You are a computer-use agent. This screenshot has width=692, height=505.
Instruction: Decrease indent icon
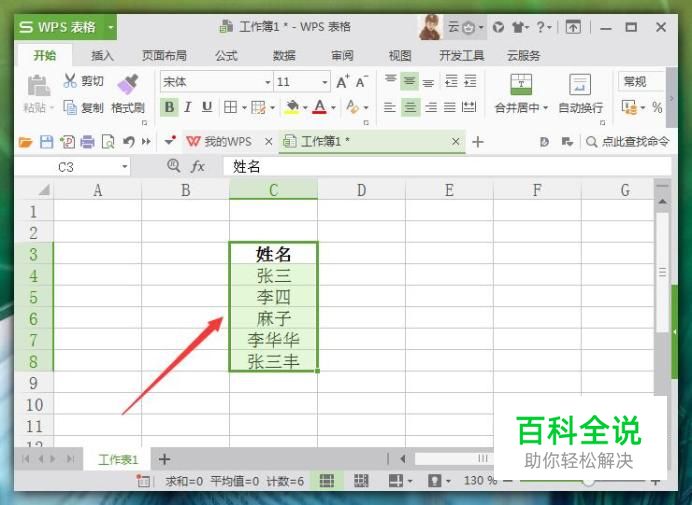point(451,82)
